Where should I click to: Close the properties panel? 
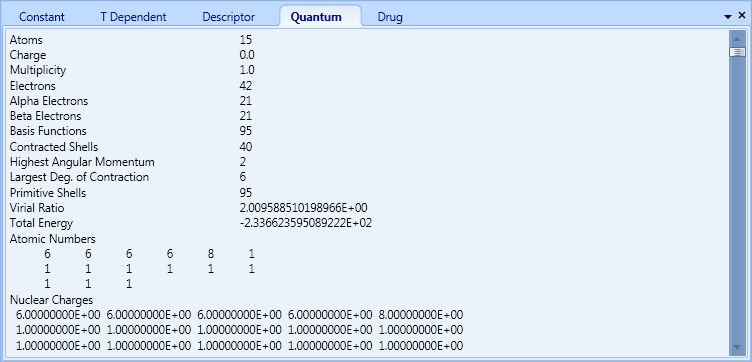pyautogui.click(x=742, y=16)
